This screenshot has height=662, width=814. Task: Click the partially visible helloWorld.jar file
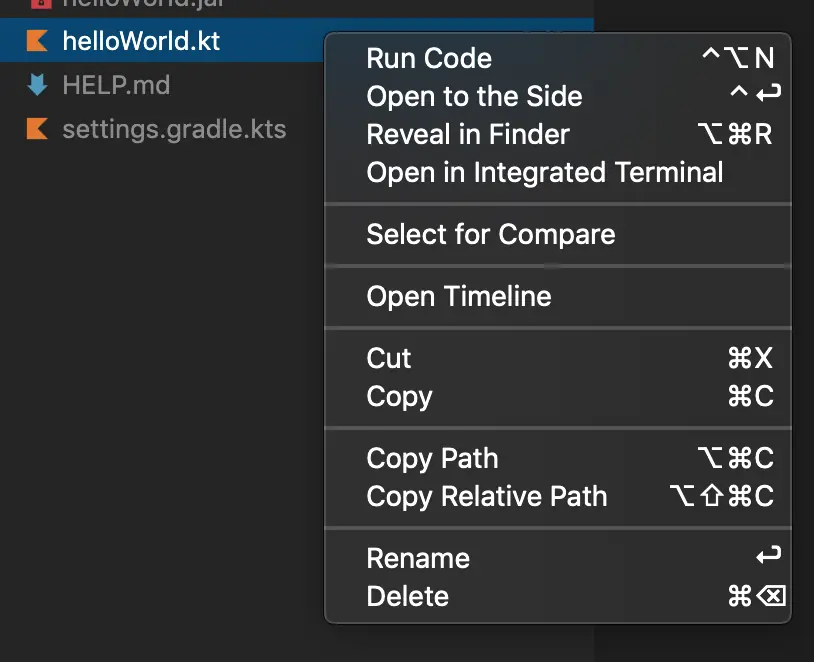[x=143, y=4]
